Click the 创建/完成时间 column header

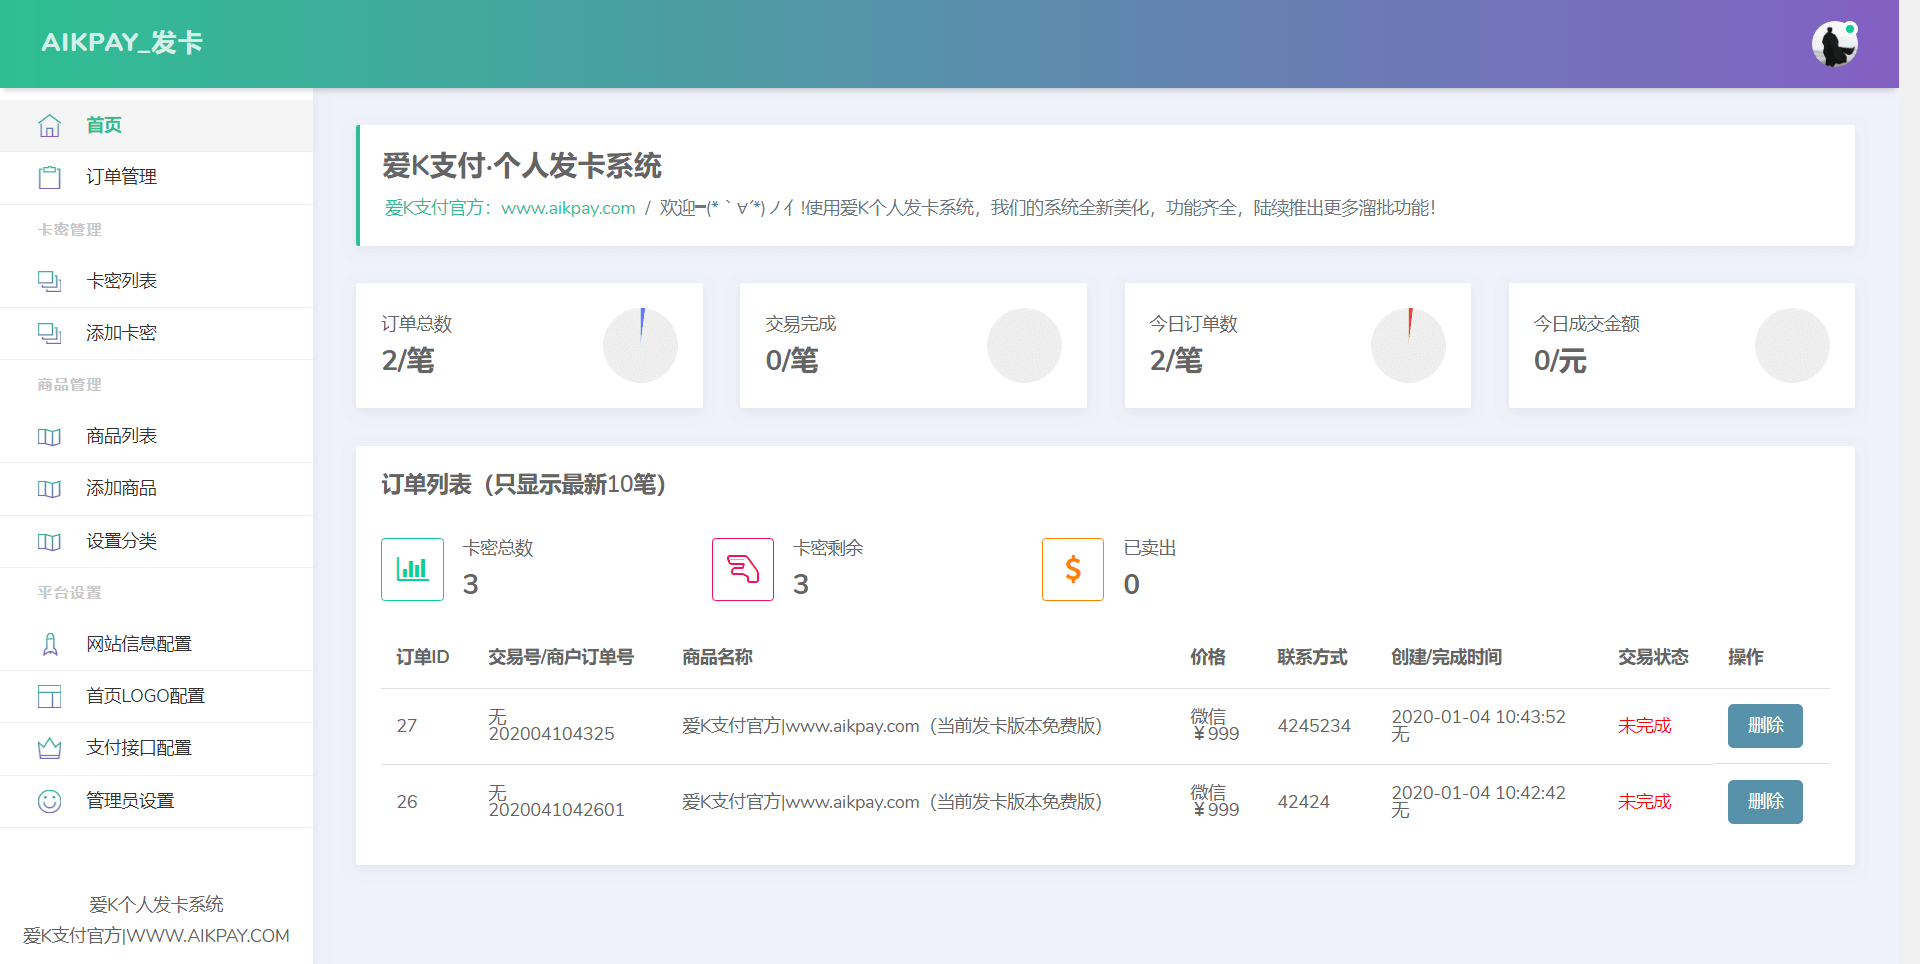point(1446,657)
